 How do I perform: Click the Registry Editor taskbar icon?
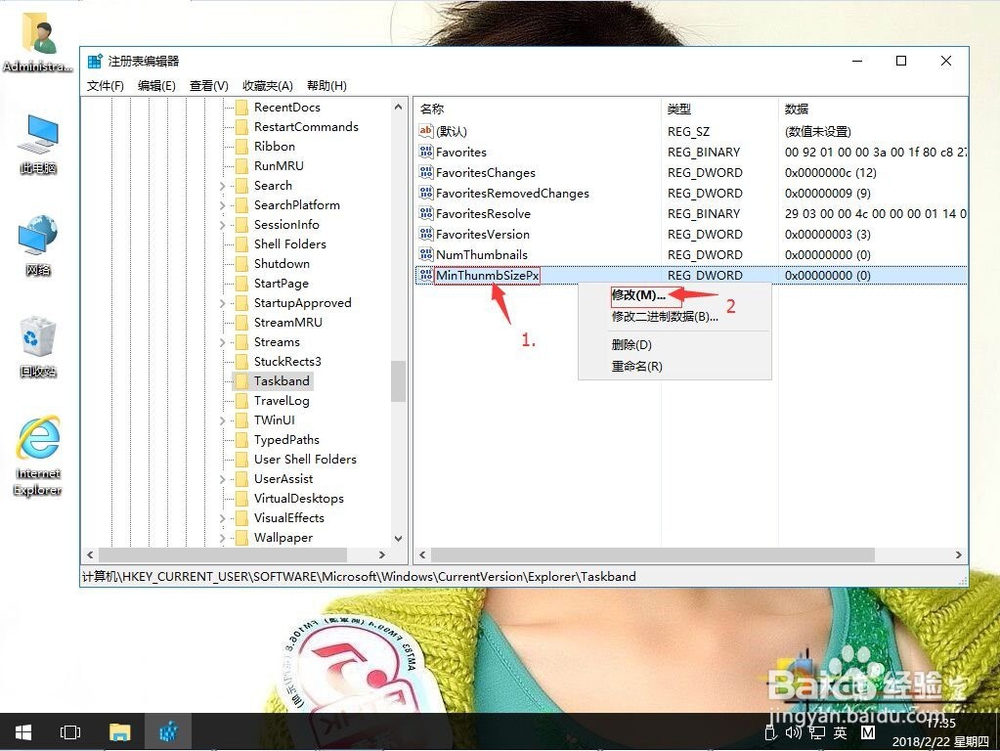coord(168,733)
